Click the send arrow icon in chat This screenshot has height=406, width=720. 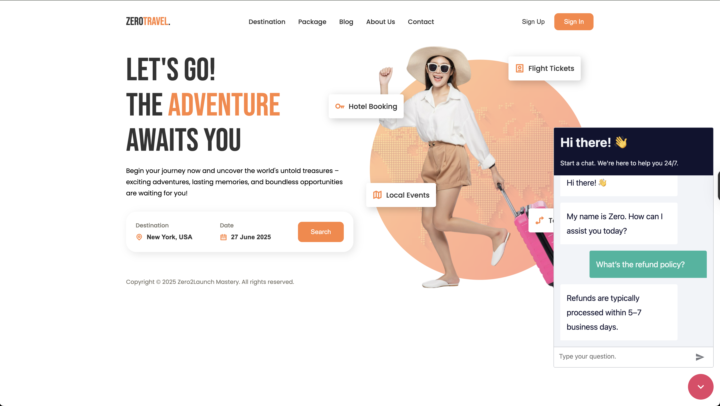[699, 357]
